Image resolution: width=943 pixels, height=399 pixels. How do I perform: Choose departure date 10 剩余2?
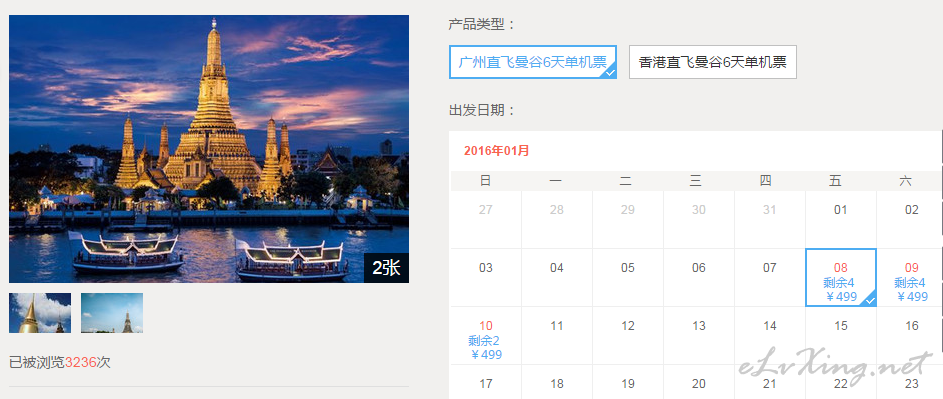[486, 335]
